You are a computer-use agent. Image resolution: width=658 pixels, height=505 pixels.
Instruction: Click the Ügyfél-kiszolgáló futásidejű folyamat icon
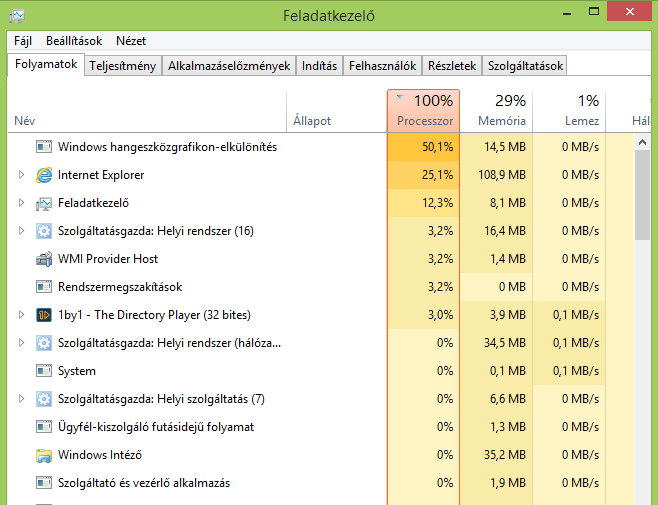(44, 427)
